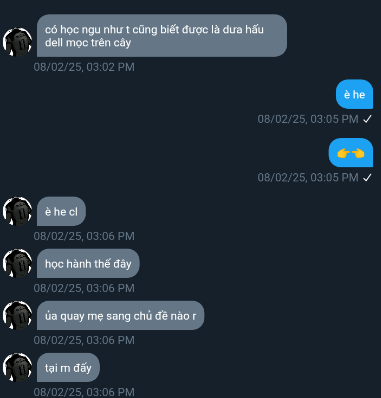Click the timestamp below "ủa quay mẹ sang chủ đề nào r"
Viewport: 381px width, 398px height.
pyautogui.click(x=84, y=340)
